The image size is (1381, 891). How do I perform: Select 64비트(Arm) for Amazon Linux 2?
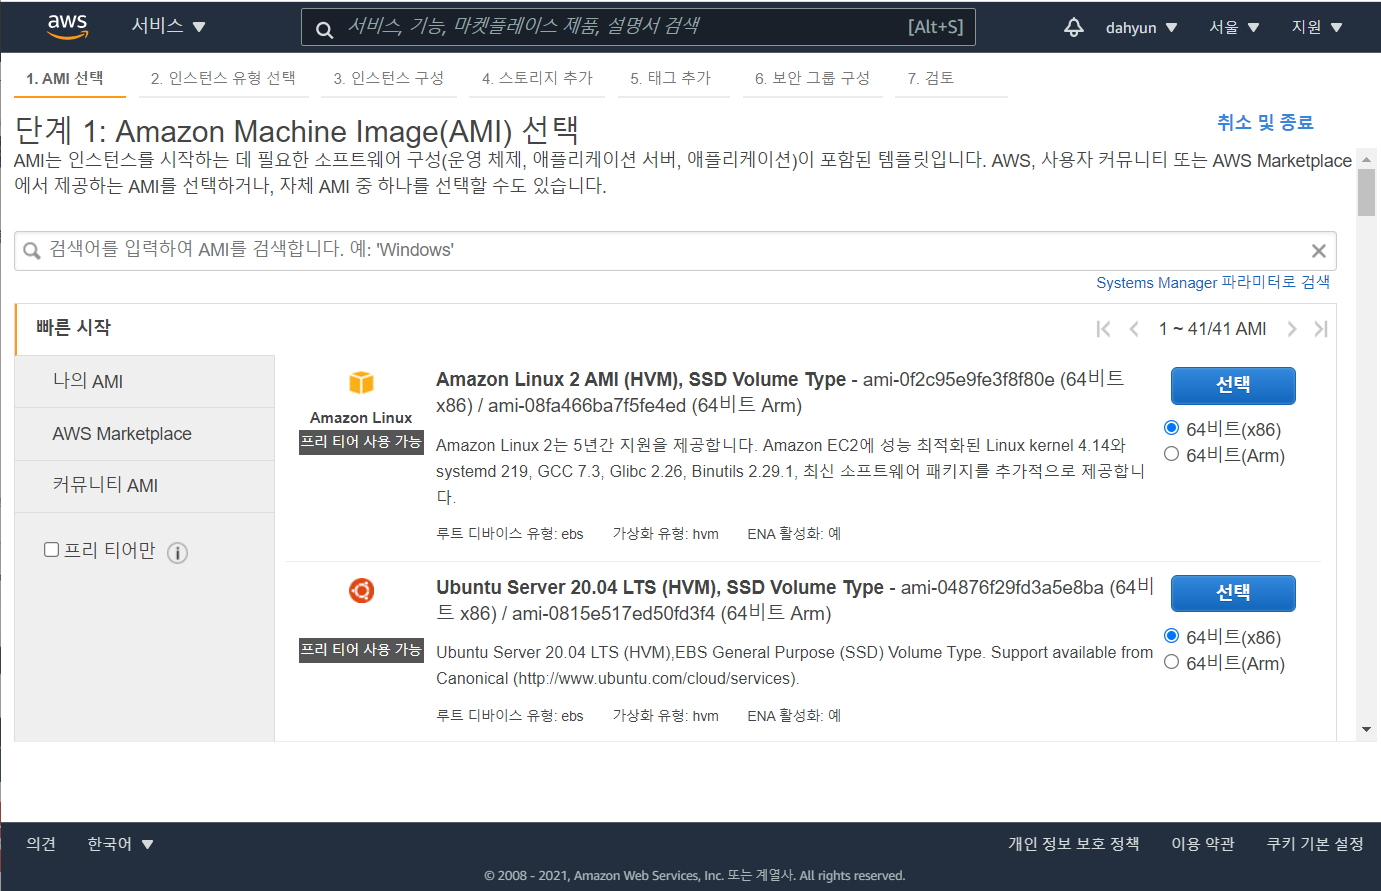1172,454
